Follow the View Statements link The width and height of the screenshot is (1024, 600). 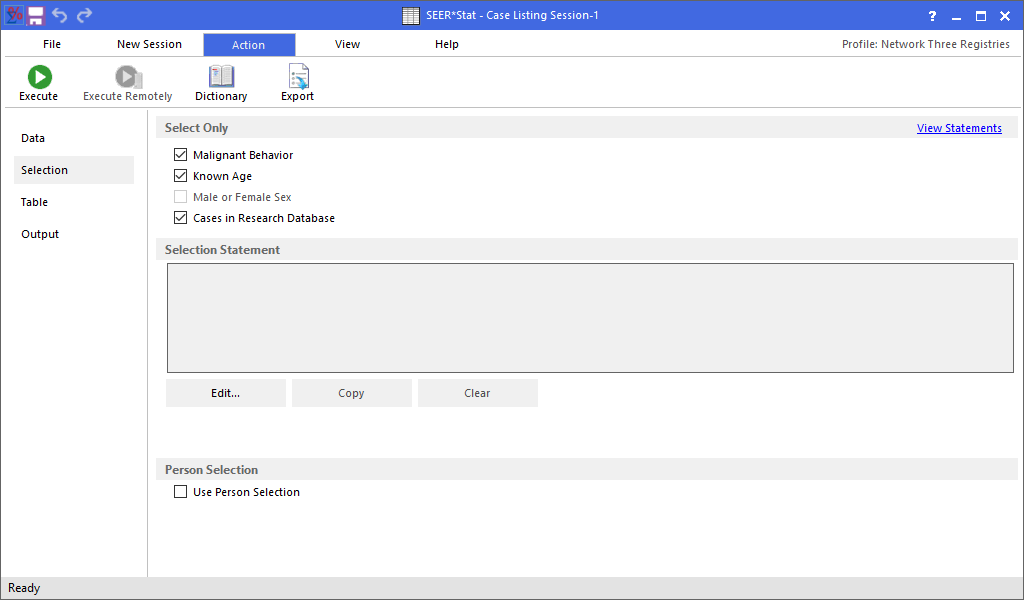pyautogui.click(x=959, y=128)
